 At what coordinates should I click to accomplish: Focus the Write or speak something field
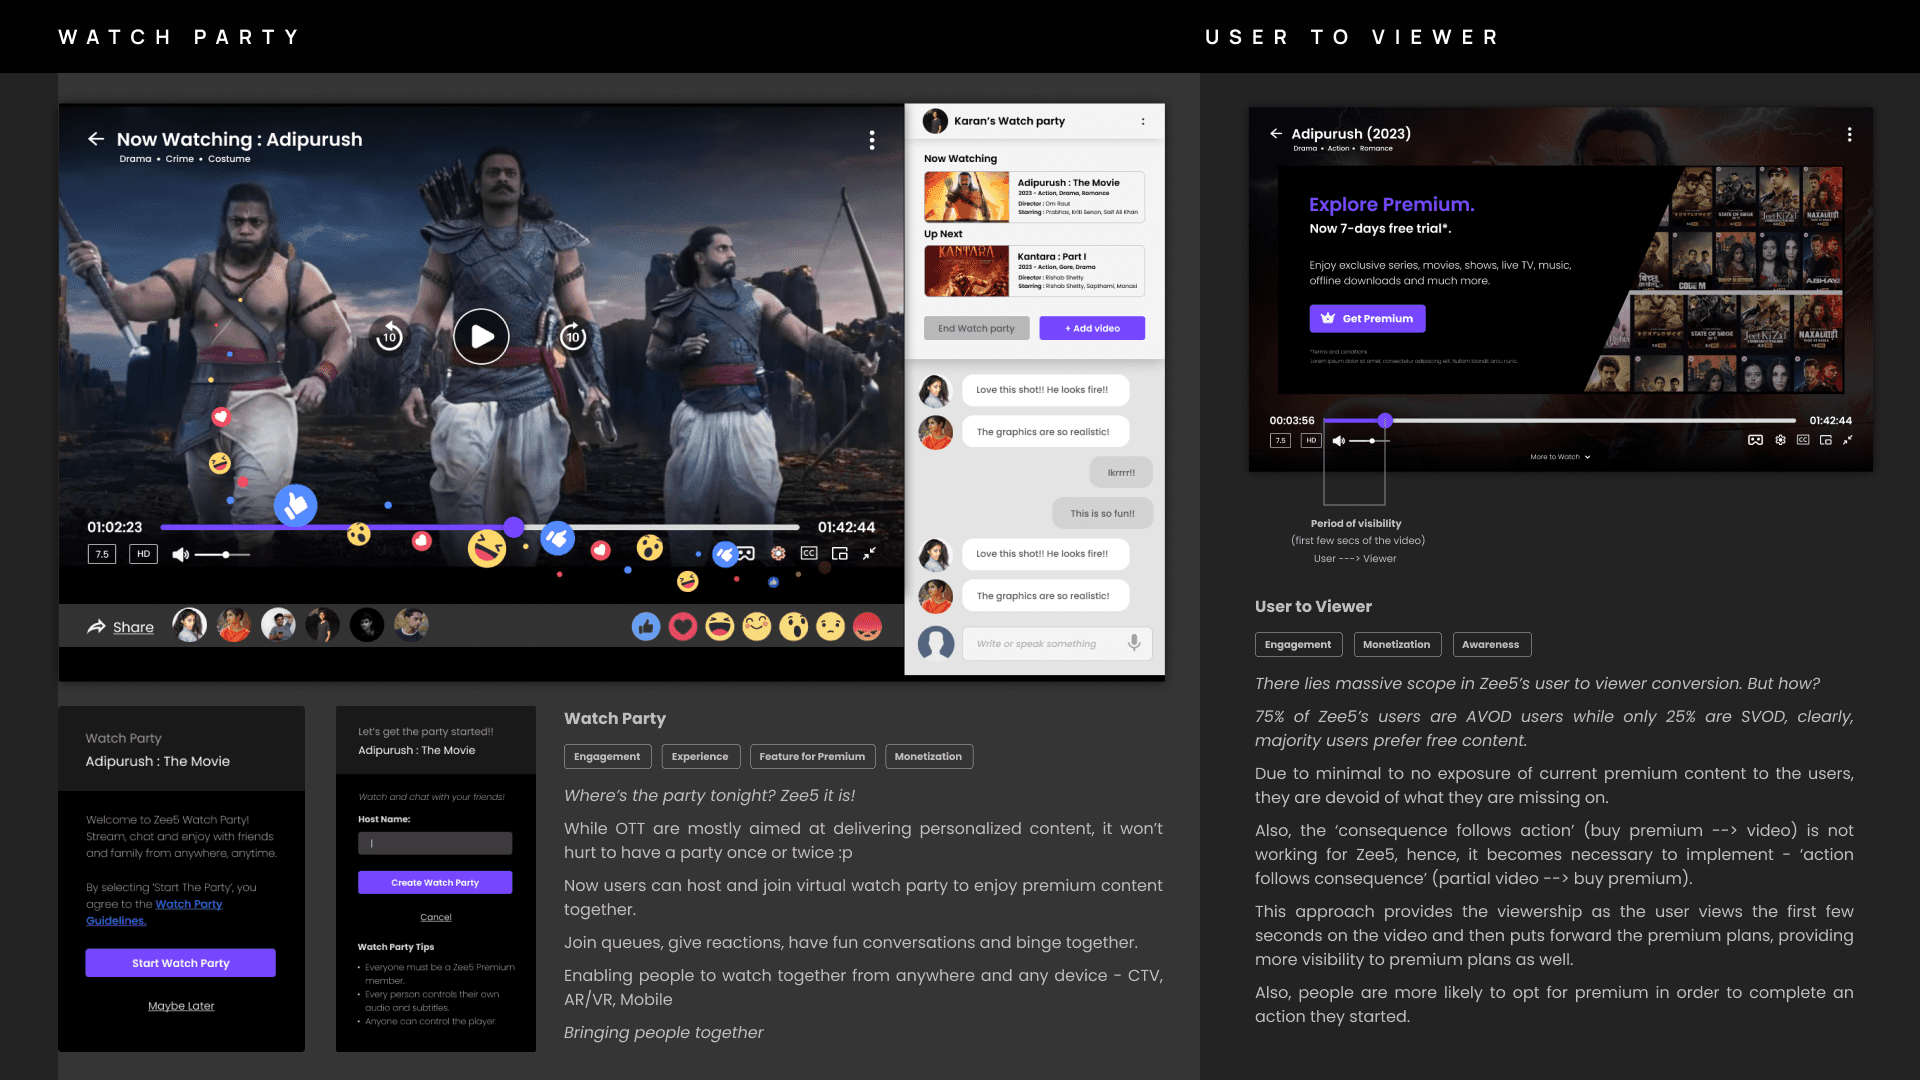pos(1057,644)
